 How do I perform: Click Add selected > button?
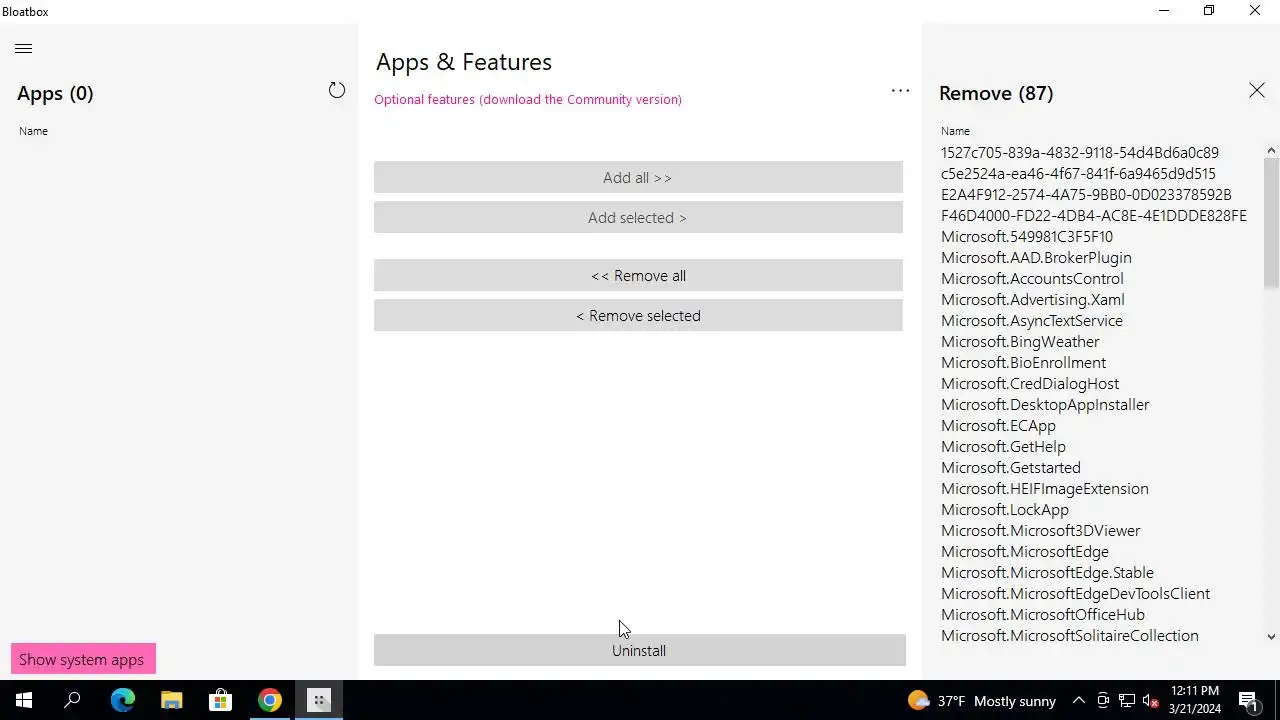coord(638,217)
